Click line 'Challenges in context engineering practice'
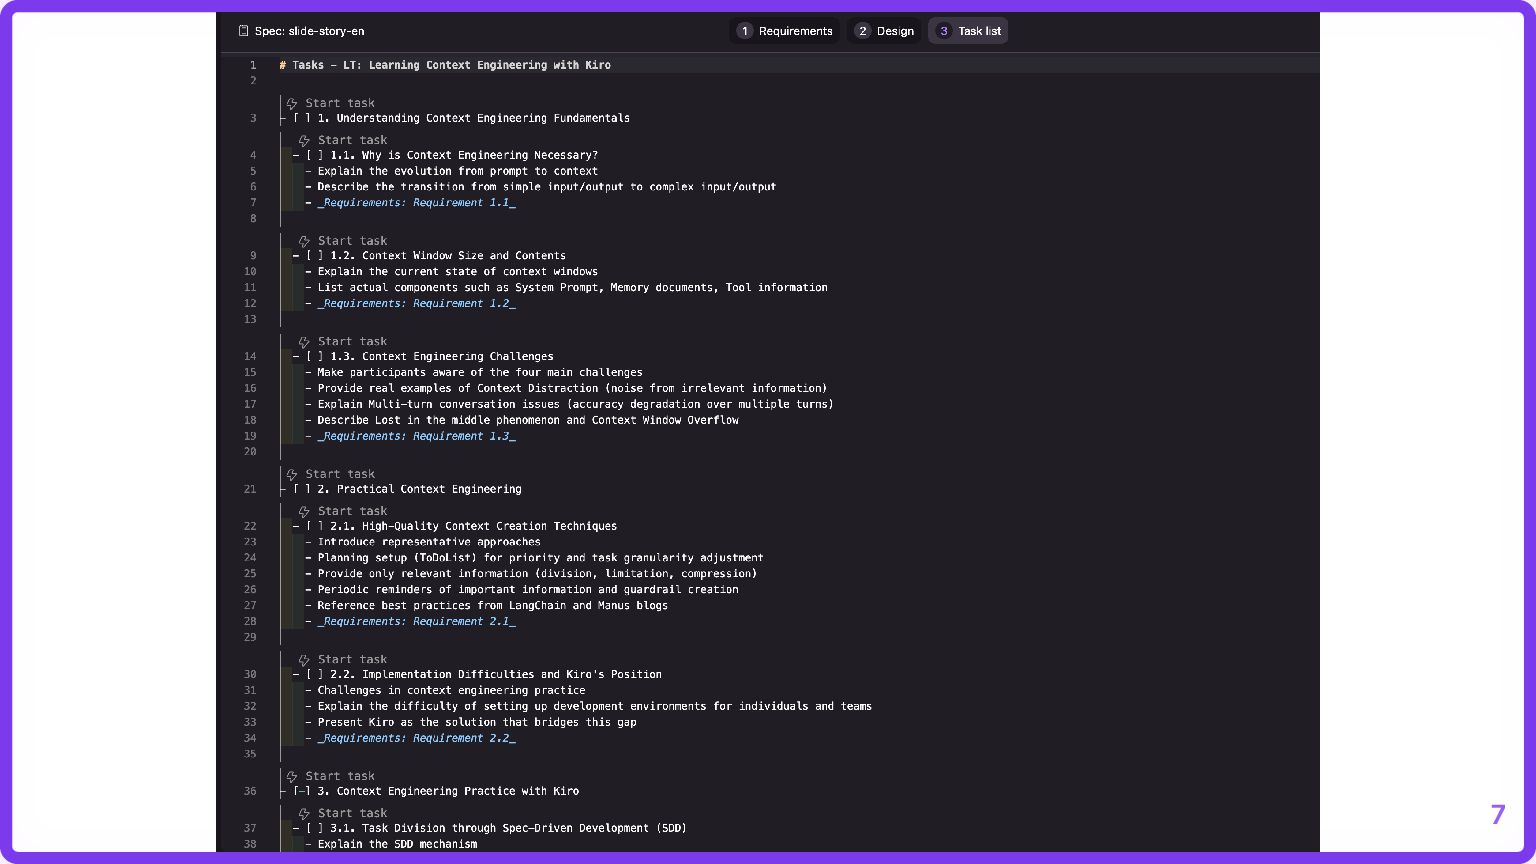1536x864 pixels. point(451,690)
